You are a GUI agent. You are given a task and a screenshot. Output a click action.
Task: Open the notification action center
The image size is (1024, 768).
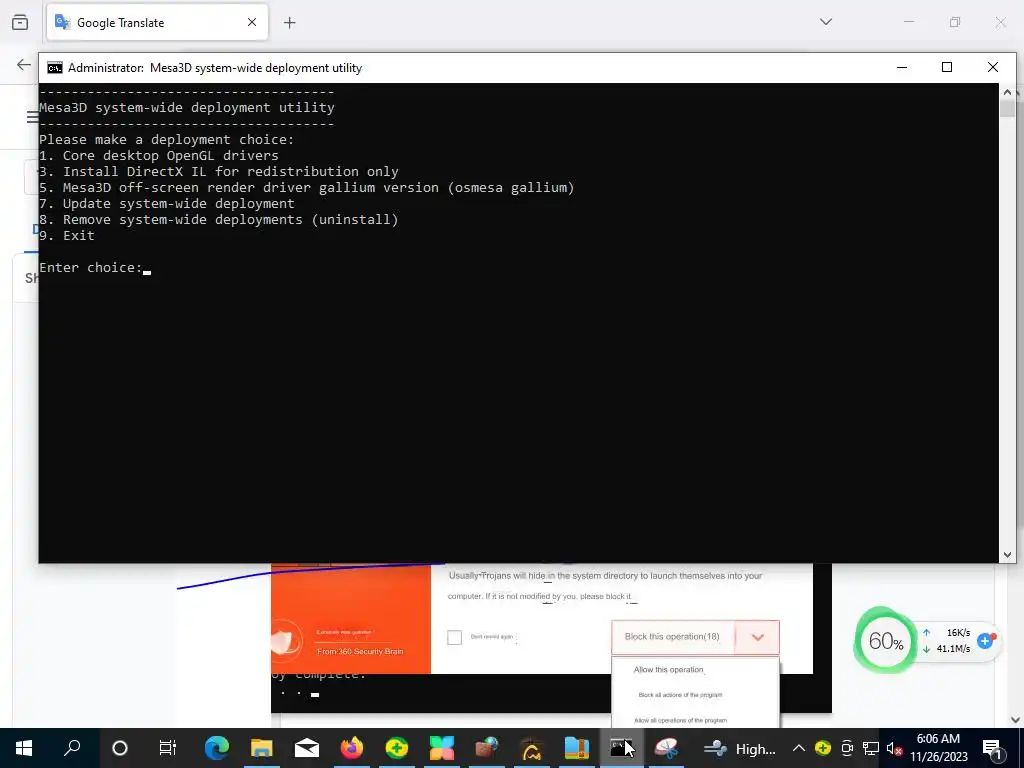click(x=992, y=749)
